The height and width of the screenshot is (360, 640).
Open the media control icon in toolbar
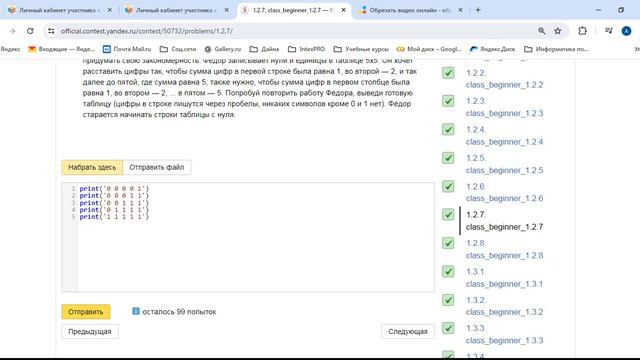point(609,31)
